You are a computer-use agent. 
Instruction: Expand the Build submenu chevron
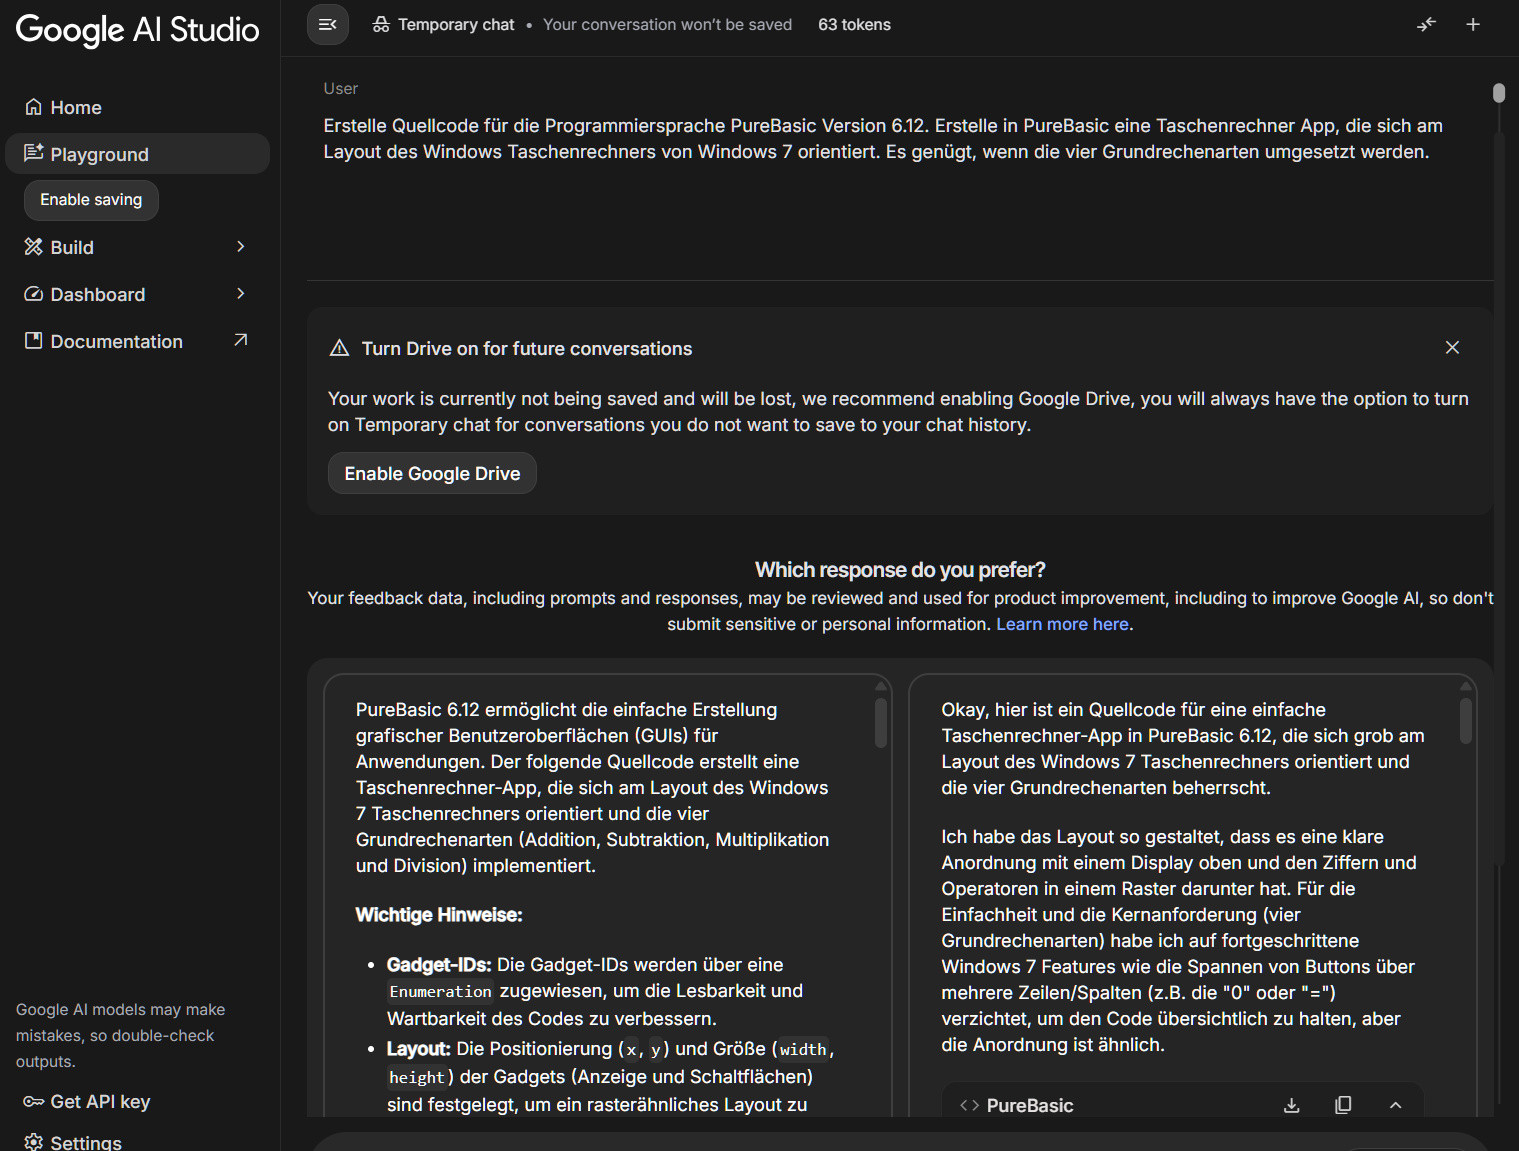(240, 247)
